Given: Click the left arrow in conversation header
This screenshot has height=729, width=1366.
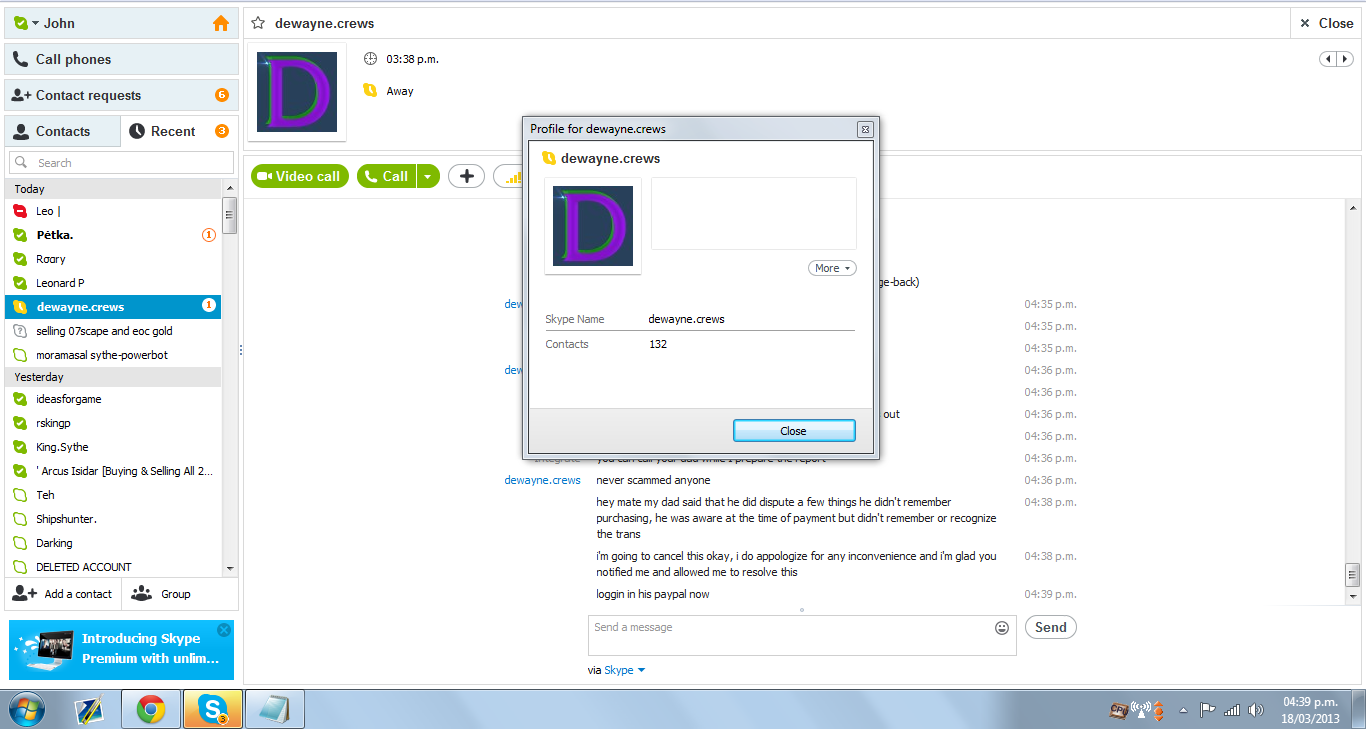Looking at the screenshot, I should pos(1328,59).
